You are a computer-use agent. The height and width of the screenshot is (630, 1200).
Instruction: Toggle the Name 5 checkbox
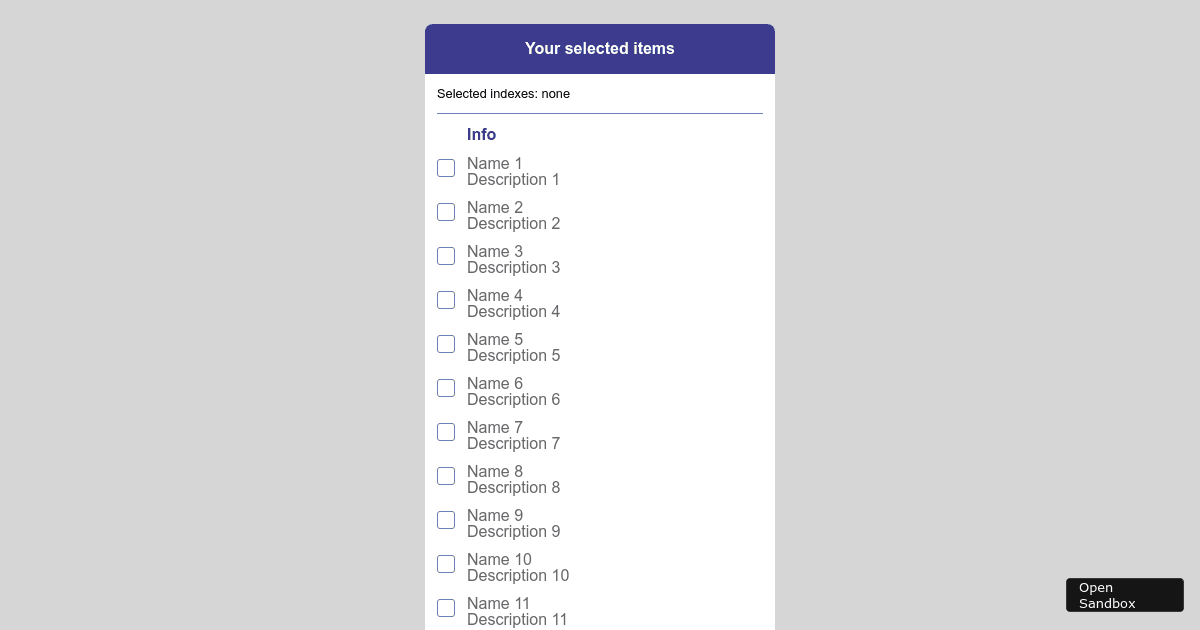click(x=446, y=344)
